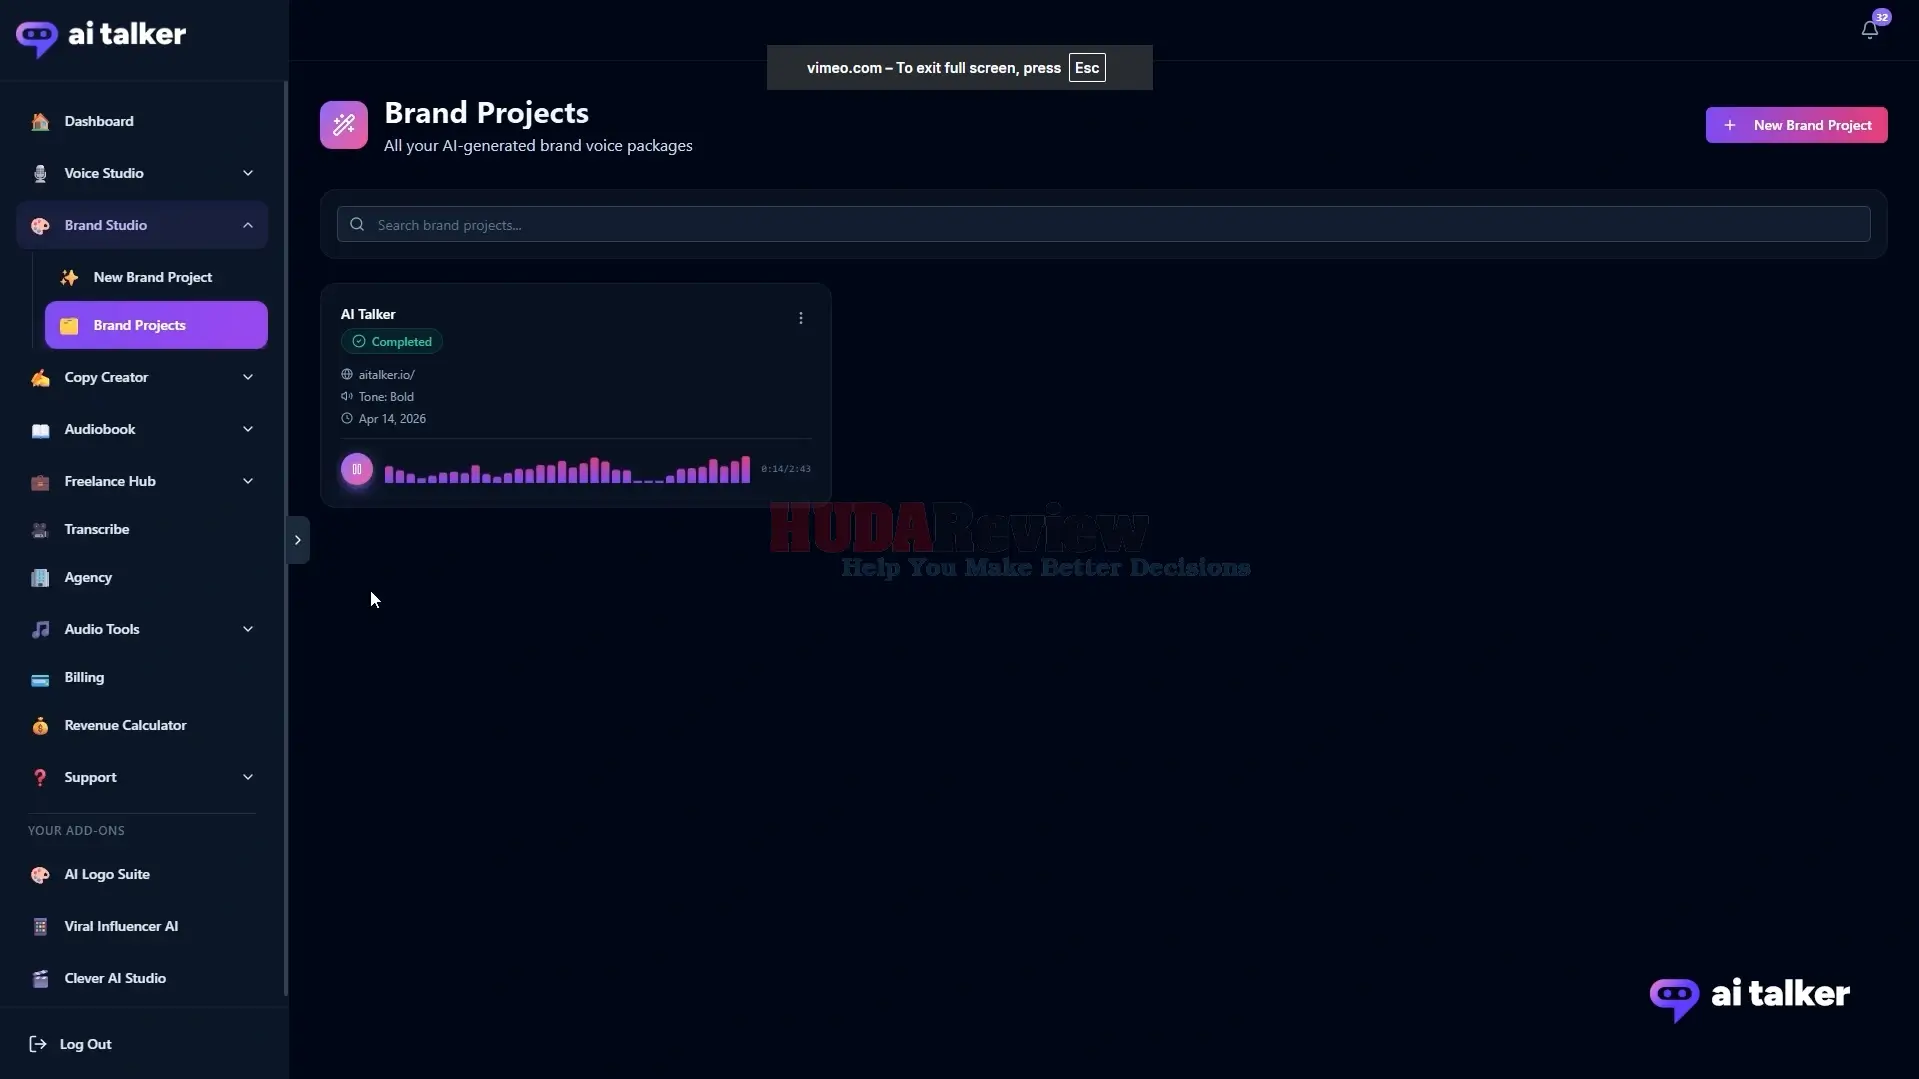Open the AI Logo Suite add-on
Image resolution: width=1919 pixels, height=1079 pixels.
[142, 874]
